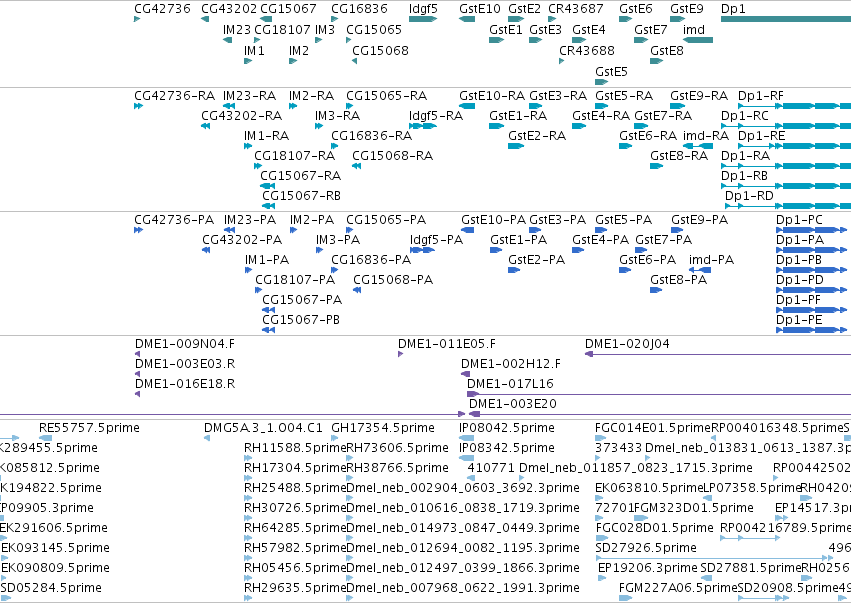Screen dimensions: 851x603
Task: Click the CG16836-RA transcript label
Action: click(x=371, y=136)
